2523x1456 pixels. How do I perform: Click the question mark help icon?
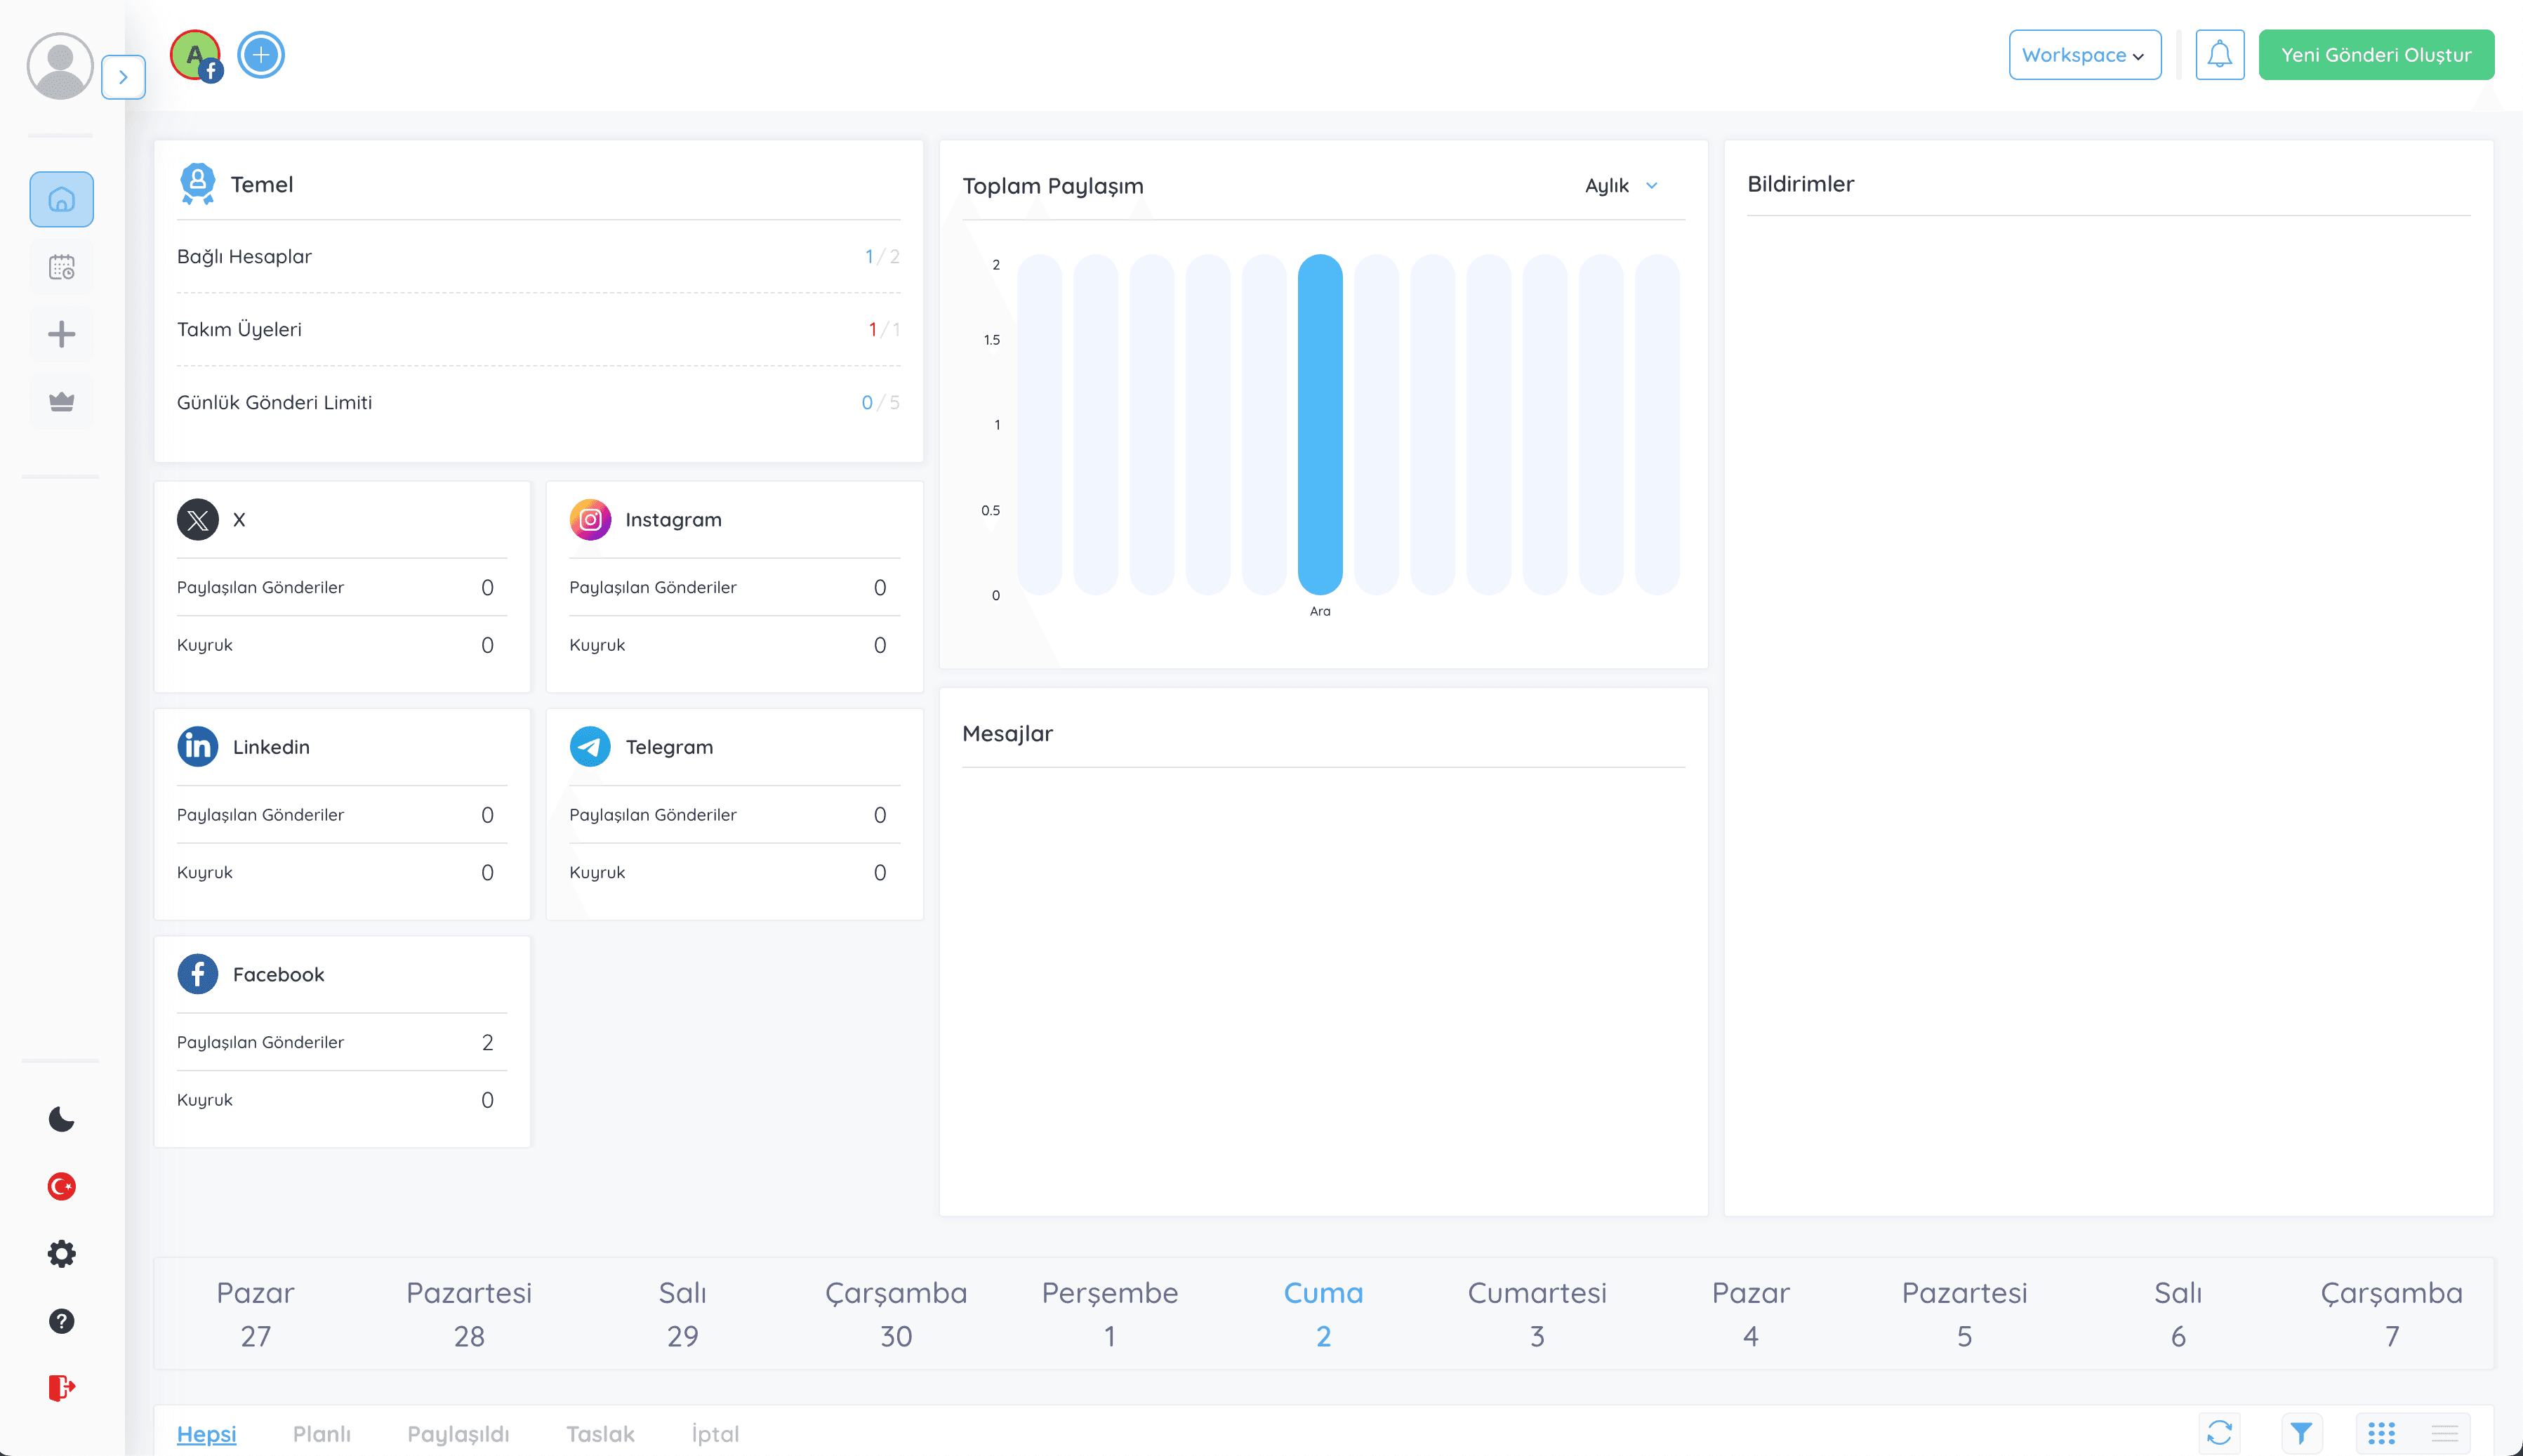pyautogui.click(x=61, y=1321)
